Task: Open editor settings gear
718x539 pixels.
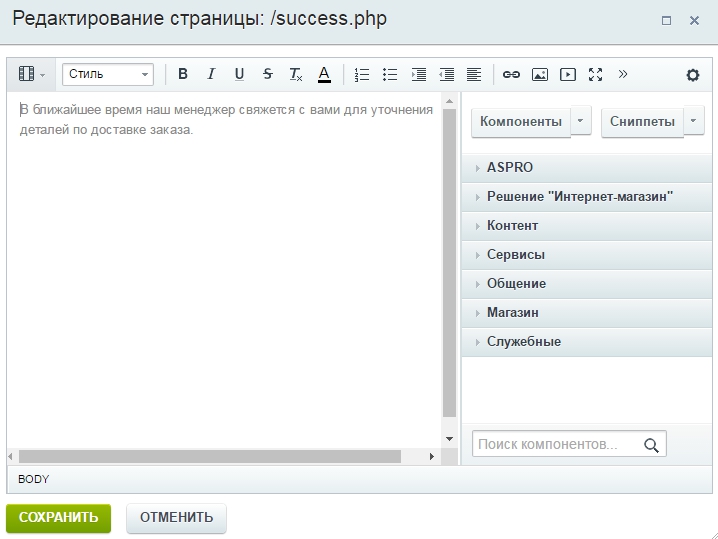Action: 693,75
